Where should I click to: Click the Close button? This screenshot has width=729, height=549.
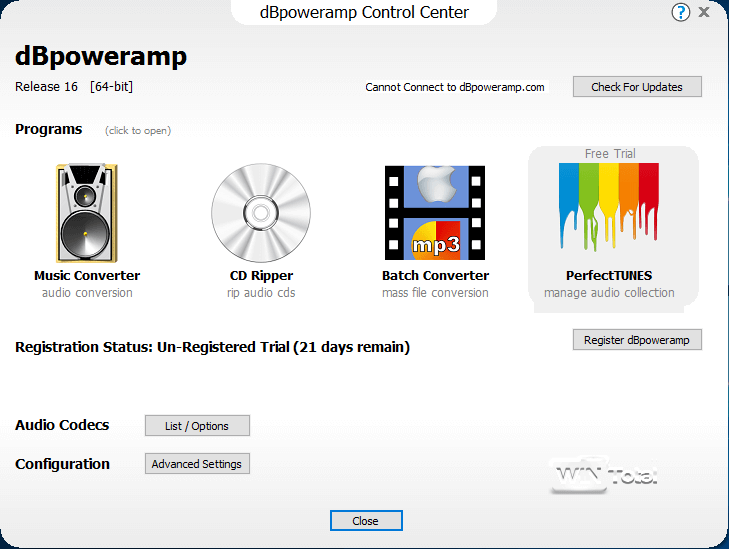coord(366,521)
